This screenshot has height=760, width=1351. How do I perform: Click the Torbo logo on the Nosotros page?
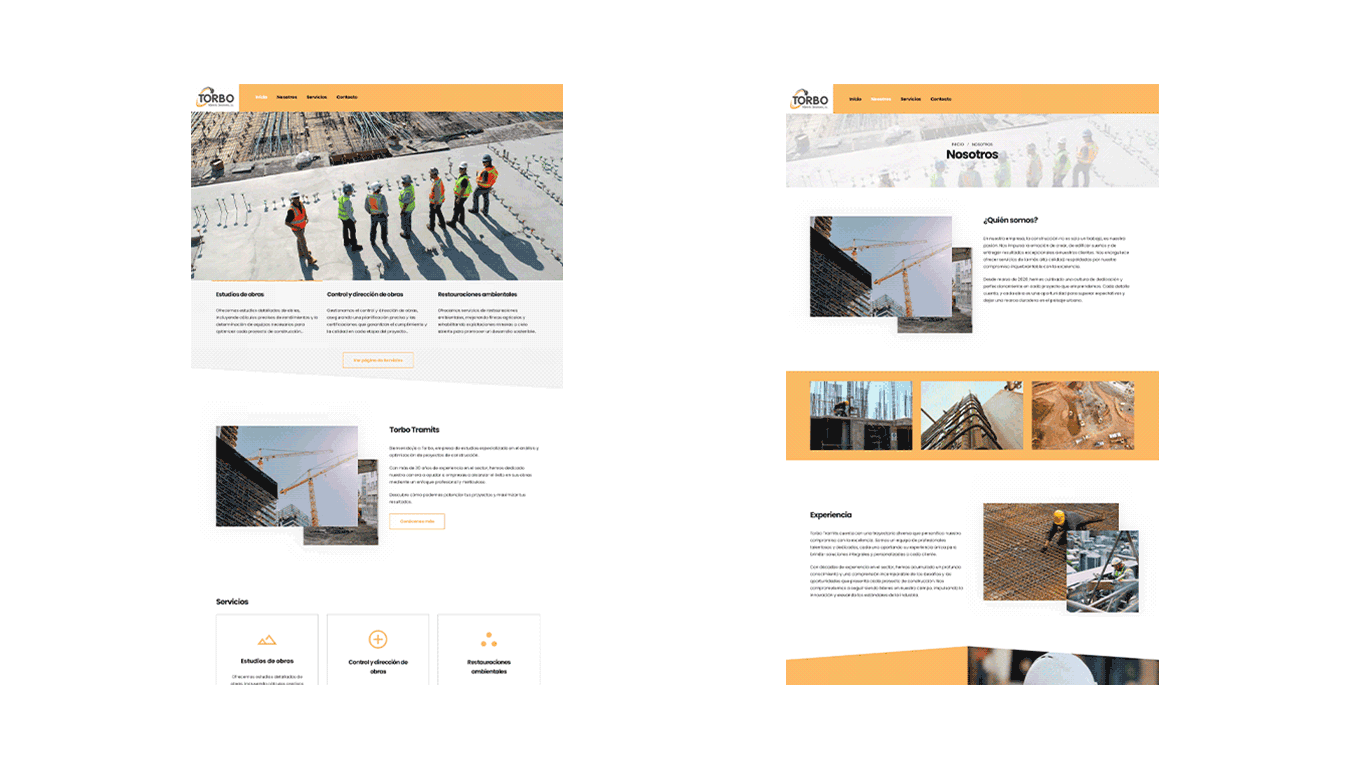point(808,98)
